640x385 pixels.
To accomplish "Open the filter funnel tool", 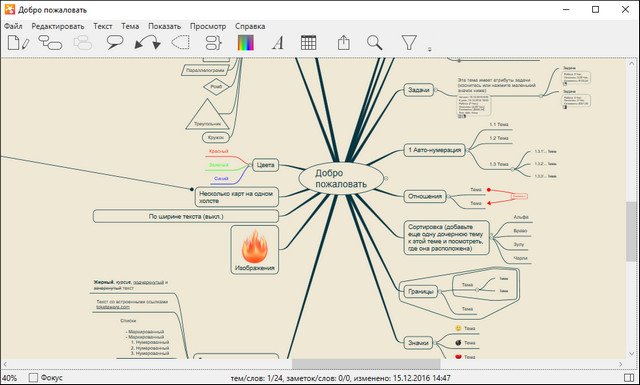I will click(x=409, y=42).
